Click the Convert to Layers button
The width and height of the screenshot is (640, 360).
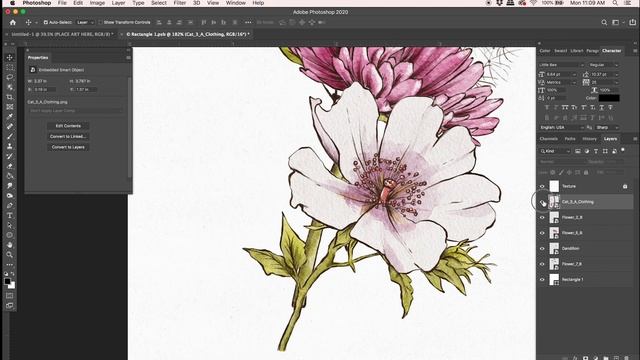pyautogui.click(x=68, y=147)
